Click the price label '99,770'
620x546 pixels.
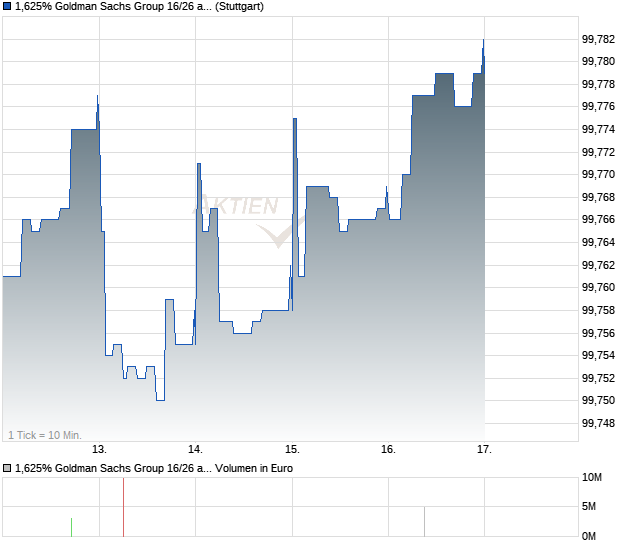(x=598, y=174)
